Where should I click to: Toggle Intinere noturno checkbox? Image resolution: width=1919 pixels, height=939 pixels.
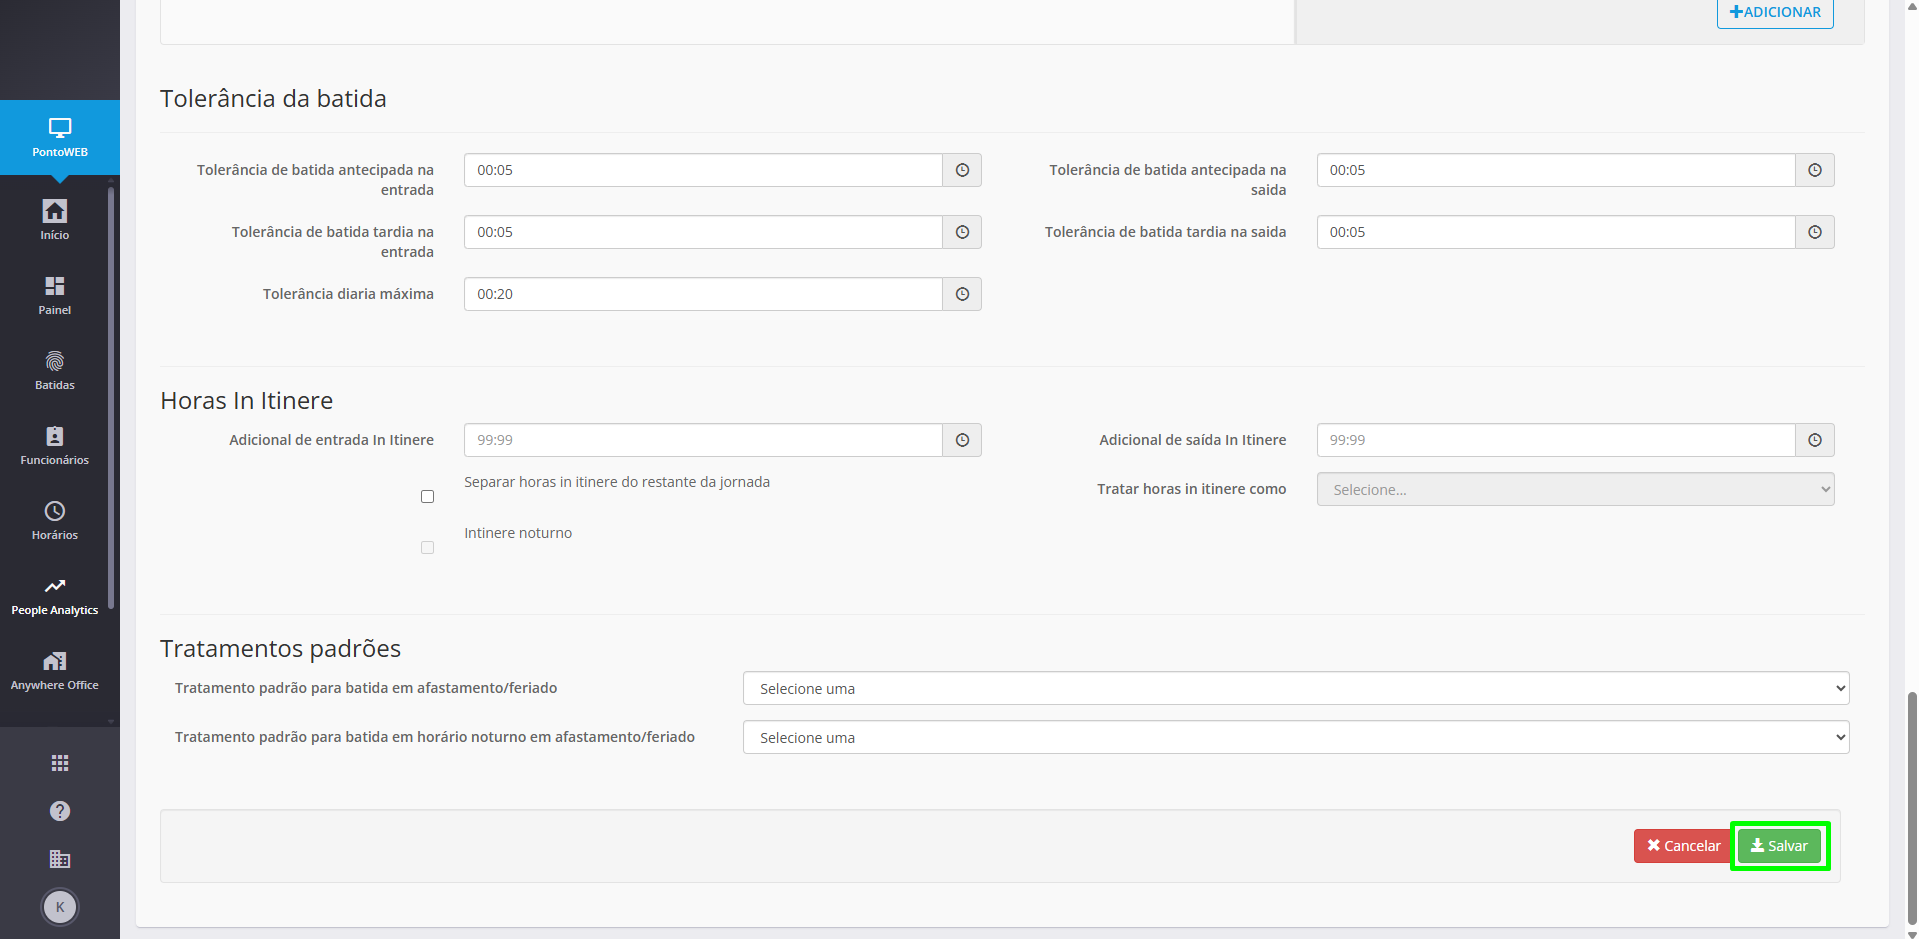tap(427, 548)
